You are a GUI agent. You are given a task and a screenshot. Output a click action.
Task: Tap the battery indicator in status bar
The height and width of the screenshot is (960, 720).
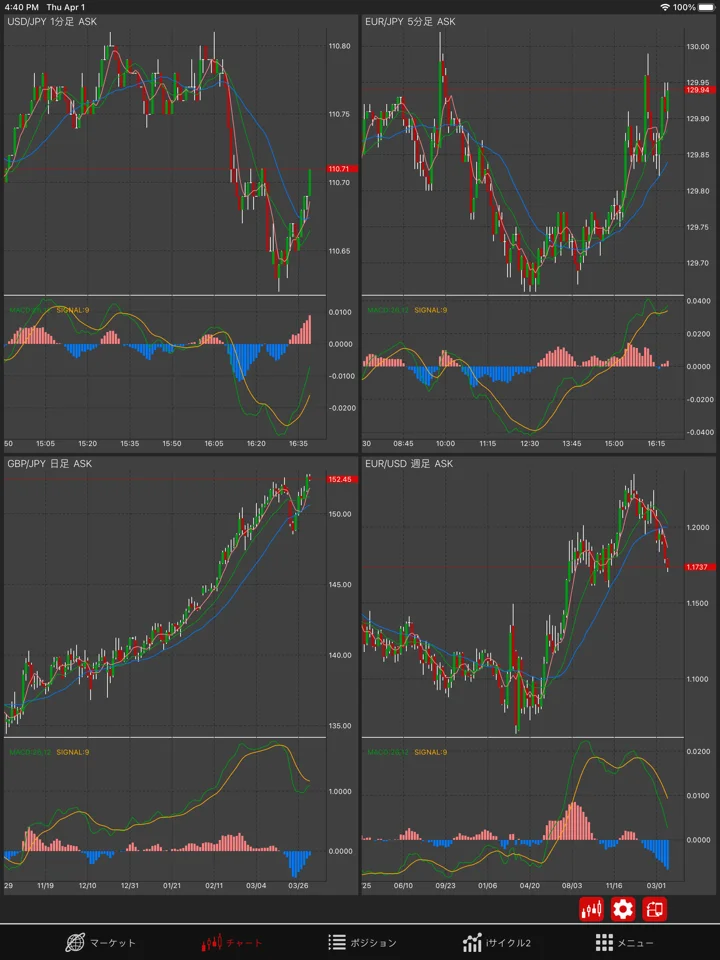click(x=707, y=7)
